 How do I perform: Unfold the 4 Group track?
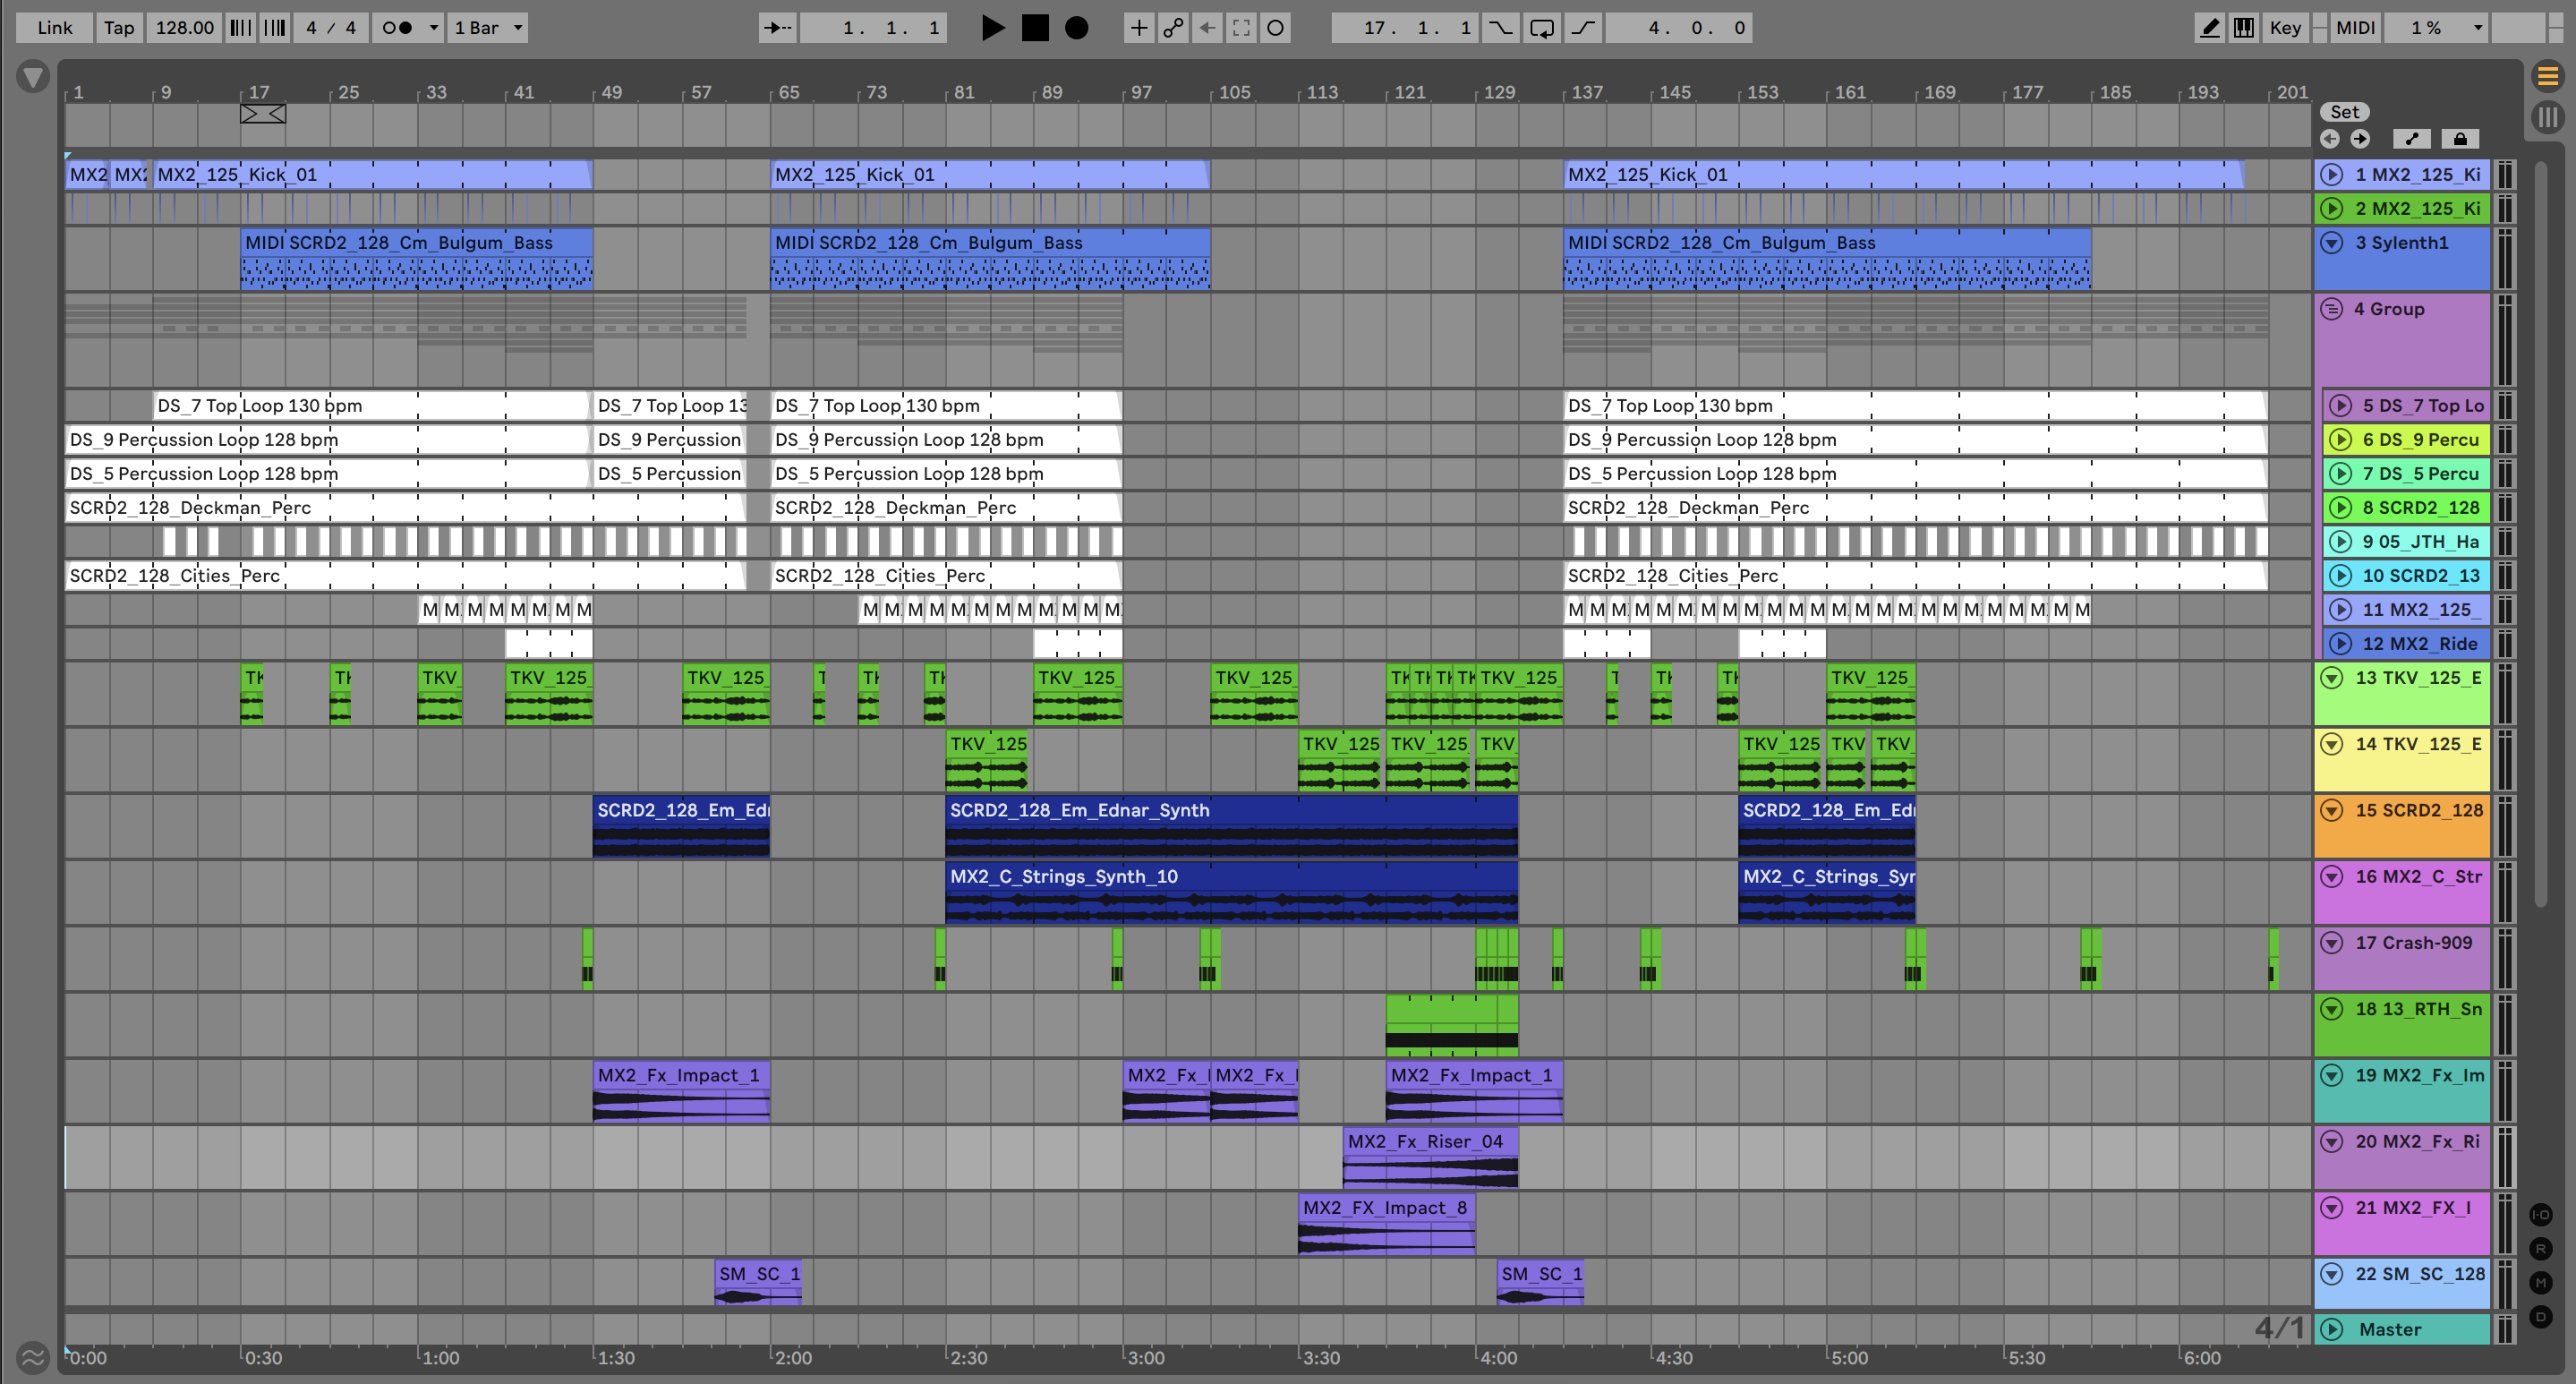(2331, 309)
